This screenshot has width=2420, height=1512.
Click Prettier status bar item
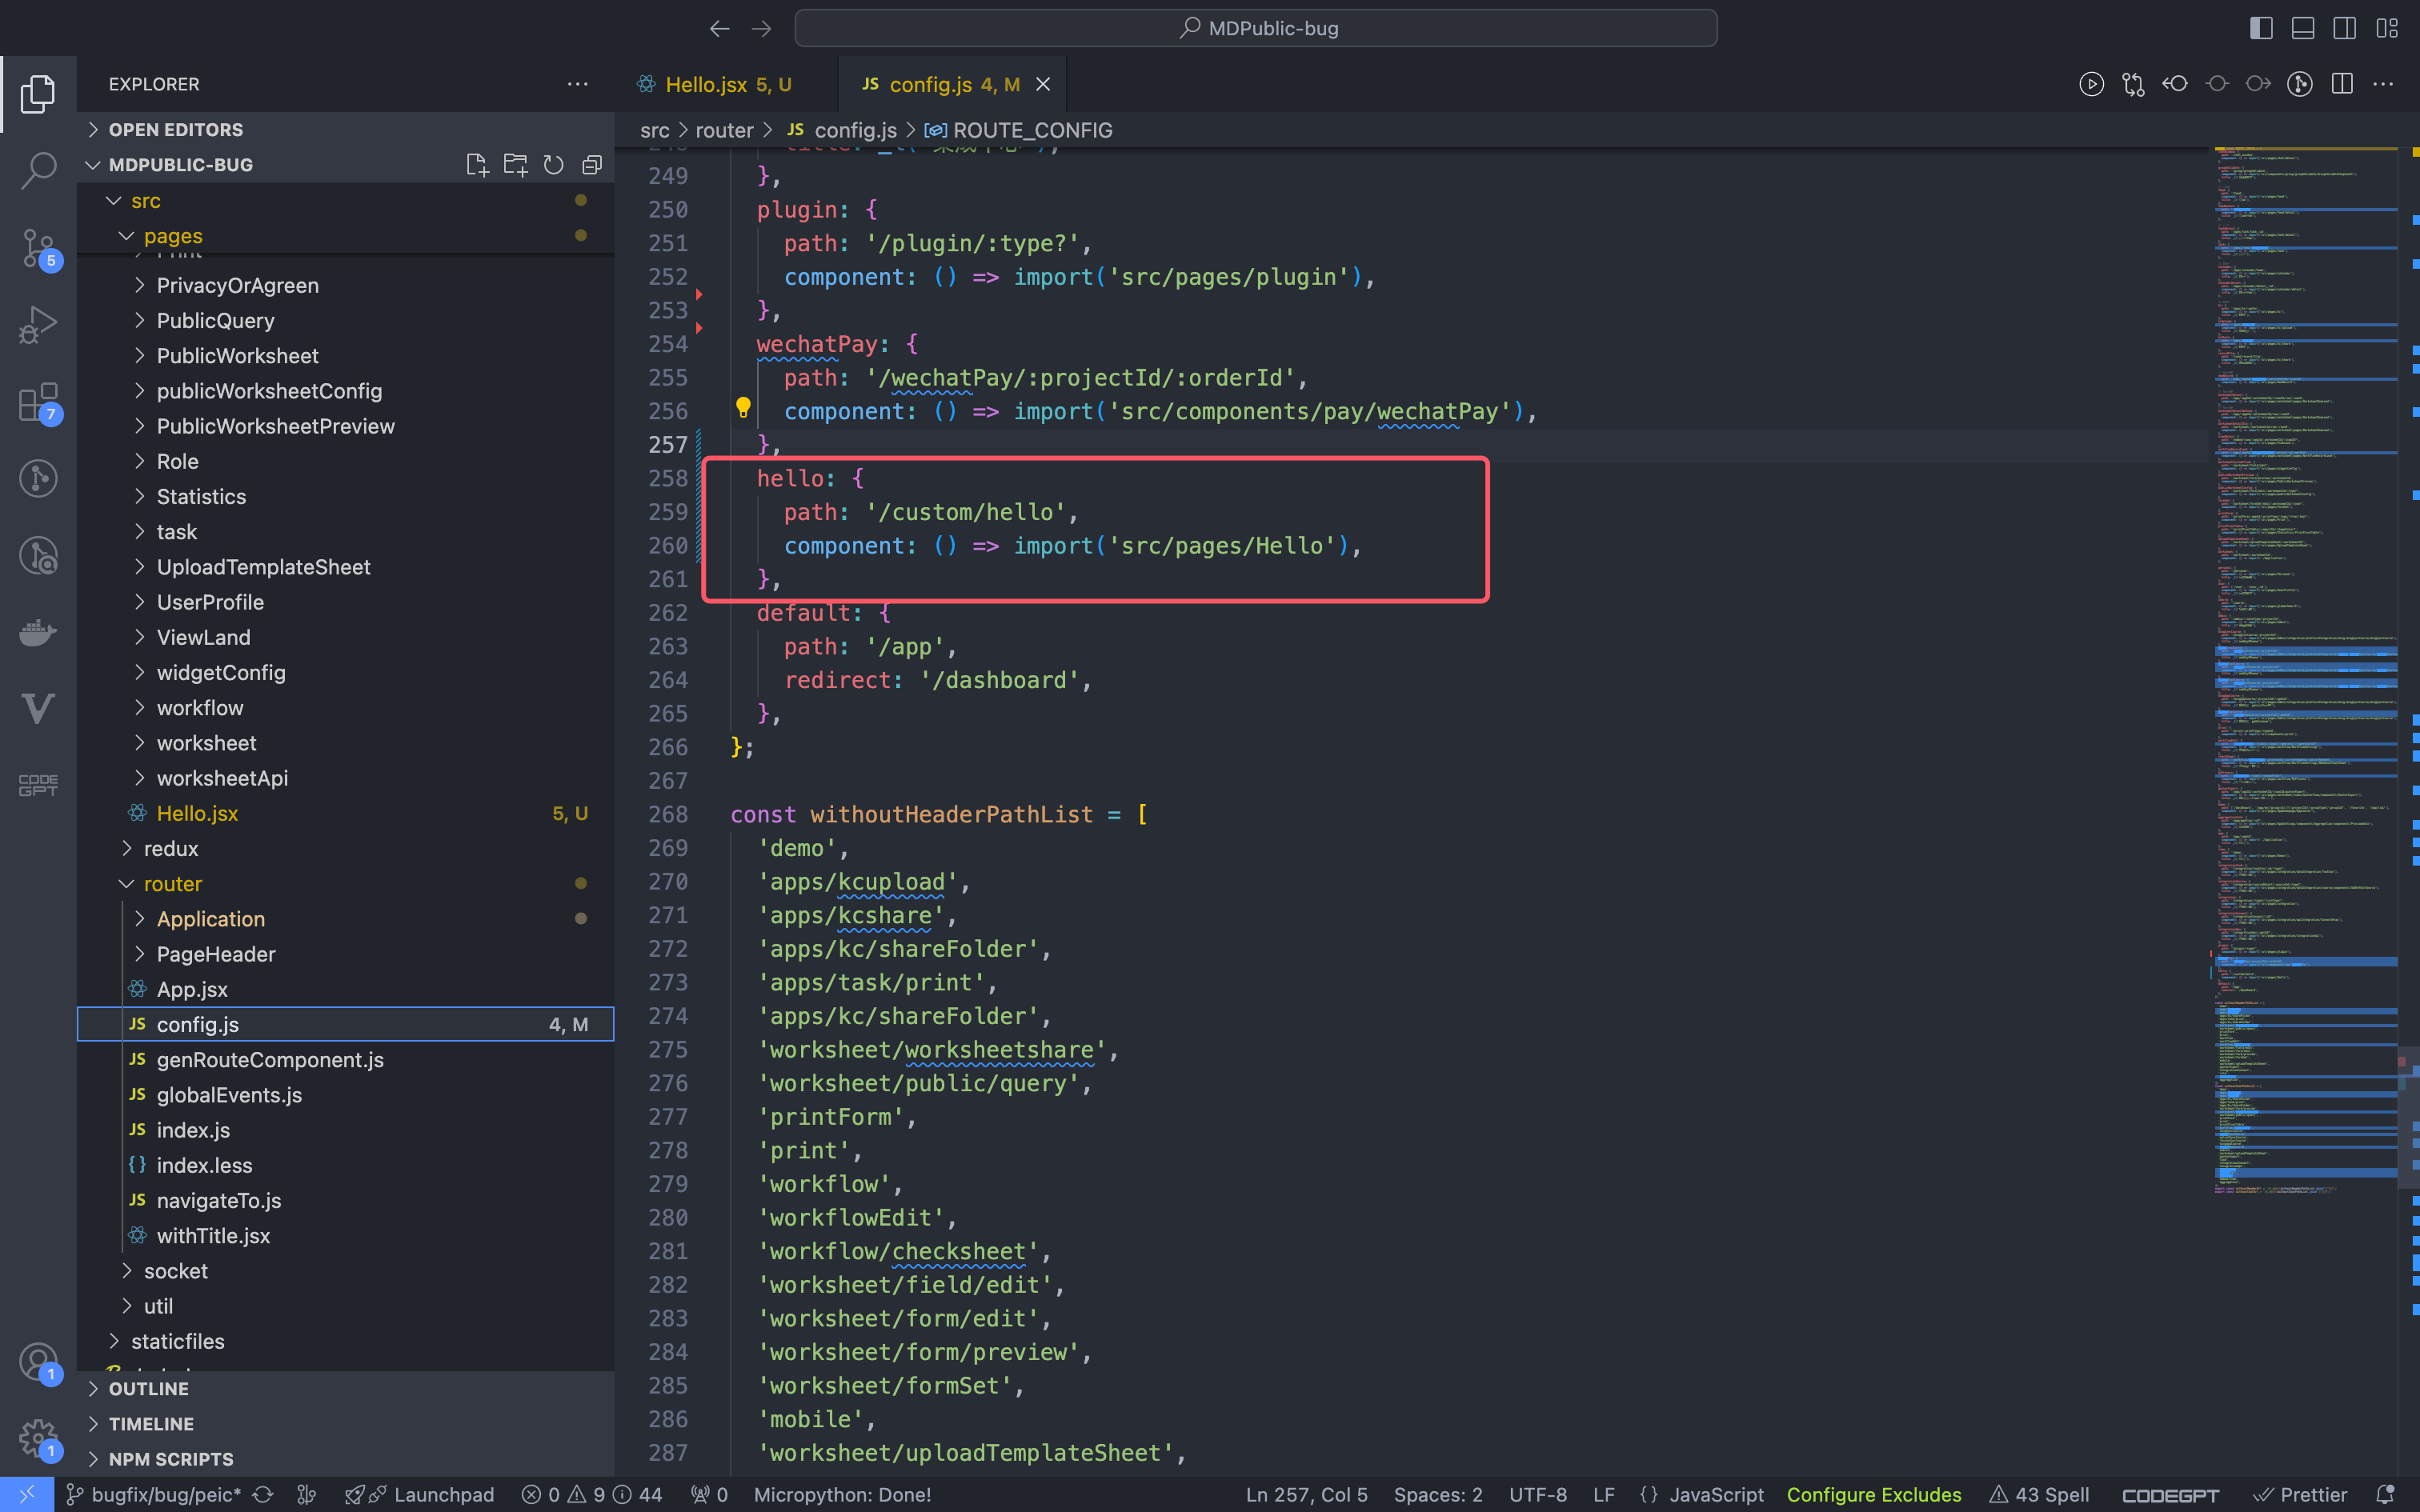[x=2300, y=1494]
